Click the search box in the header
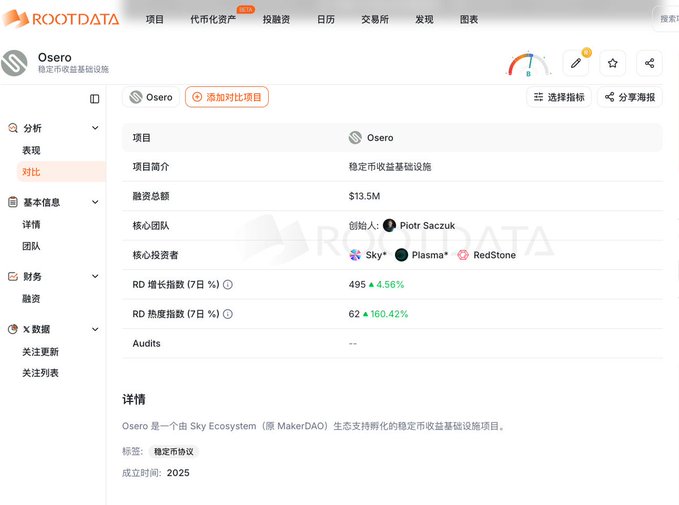This screenshot has width=679, height=505. point(666,19)
